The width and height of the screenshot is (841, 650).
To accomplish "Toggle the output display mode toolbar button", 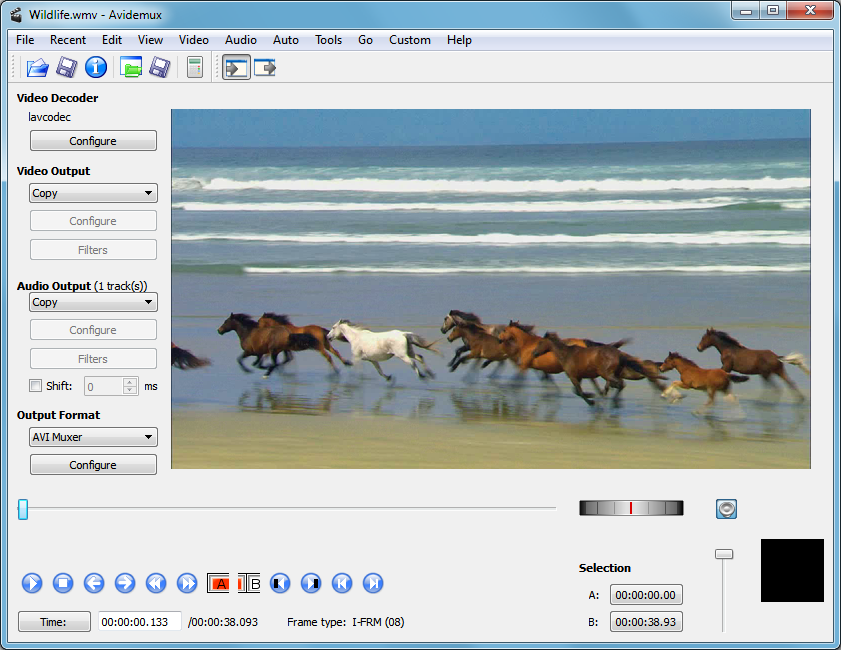I will tap(265, 68).
